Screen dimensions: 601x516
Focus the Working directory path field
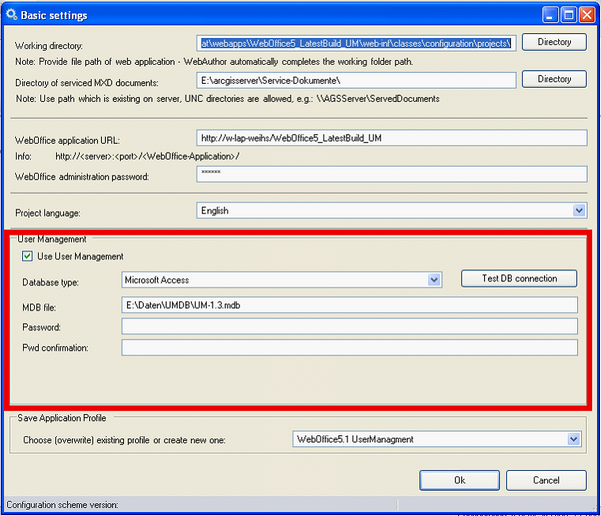pos(356,43)
